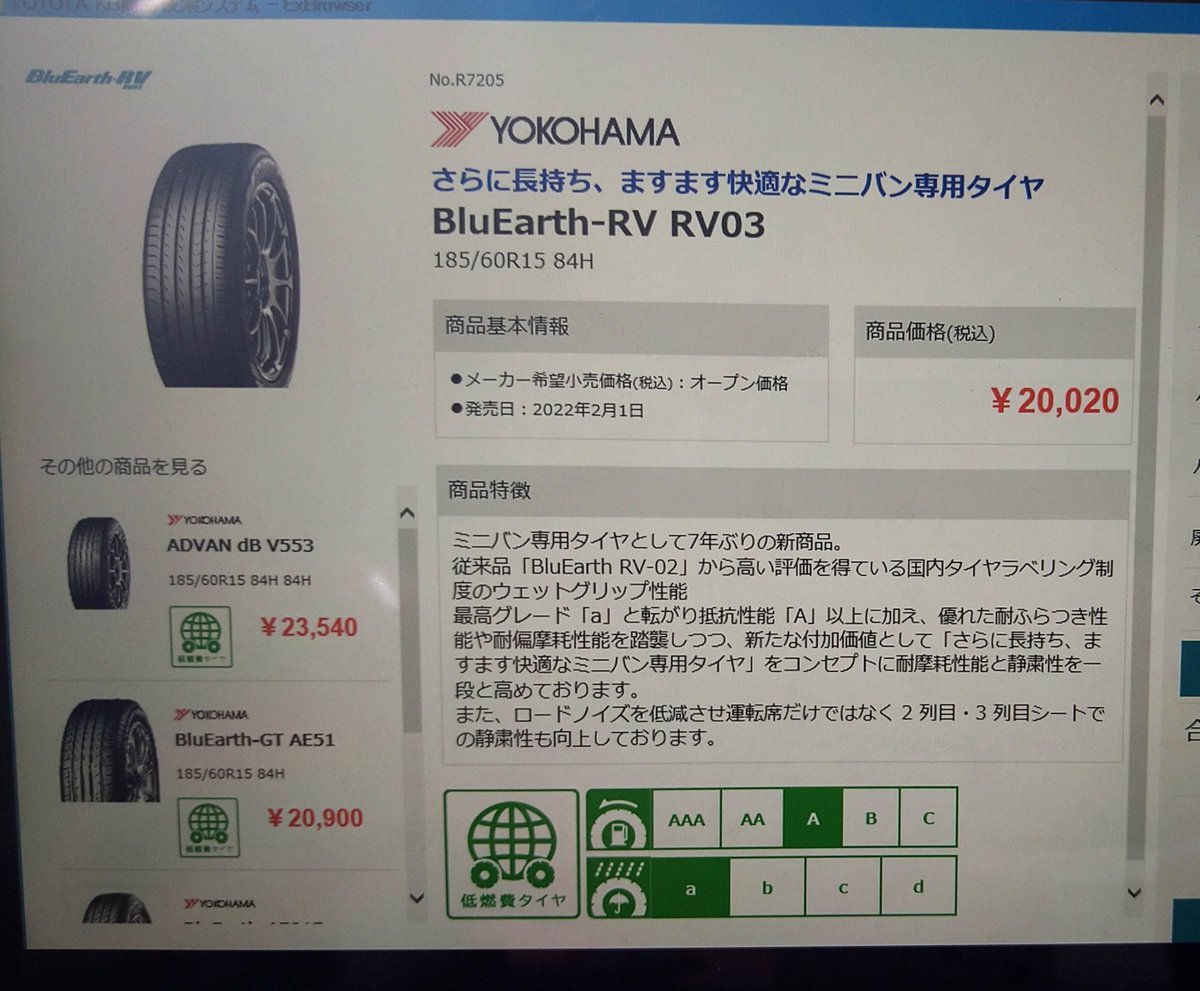Viewport: 1200px width, 991px height.
Task: Select wet grip grade b
Action: 767,887
